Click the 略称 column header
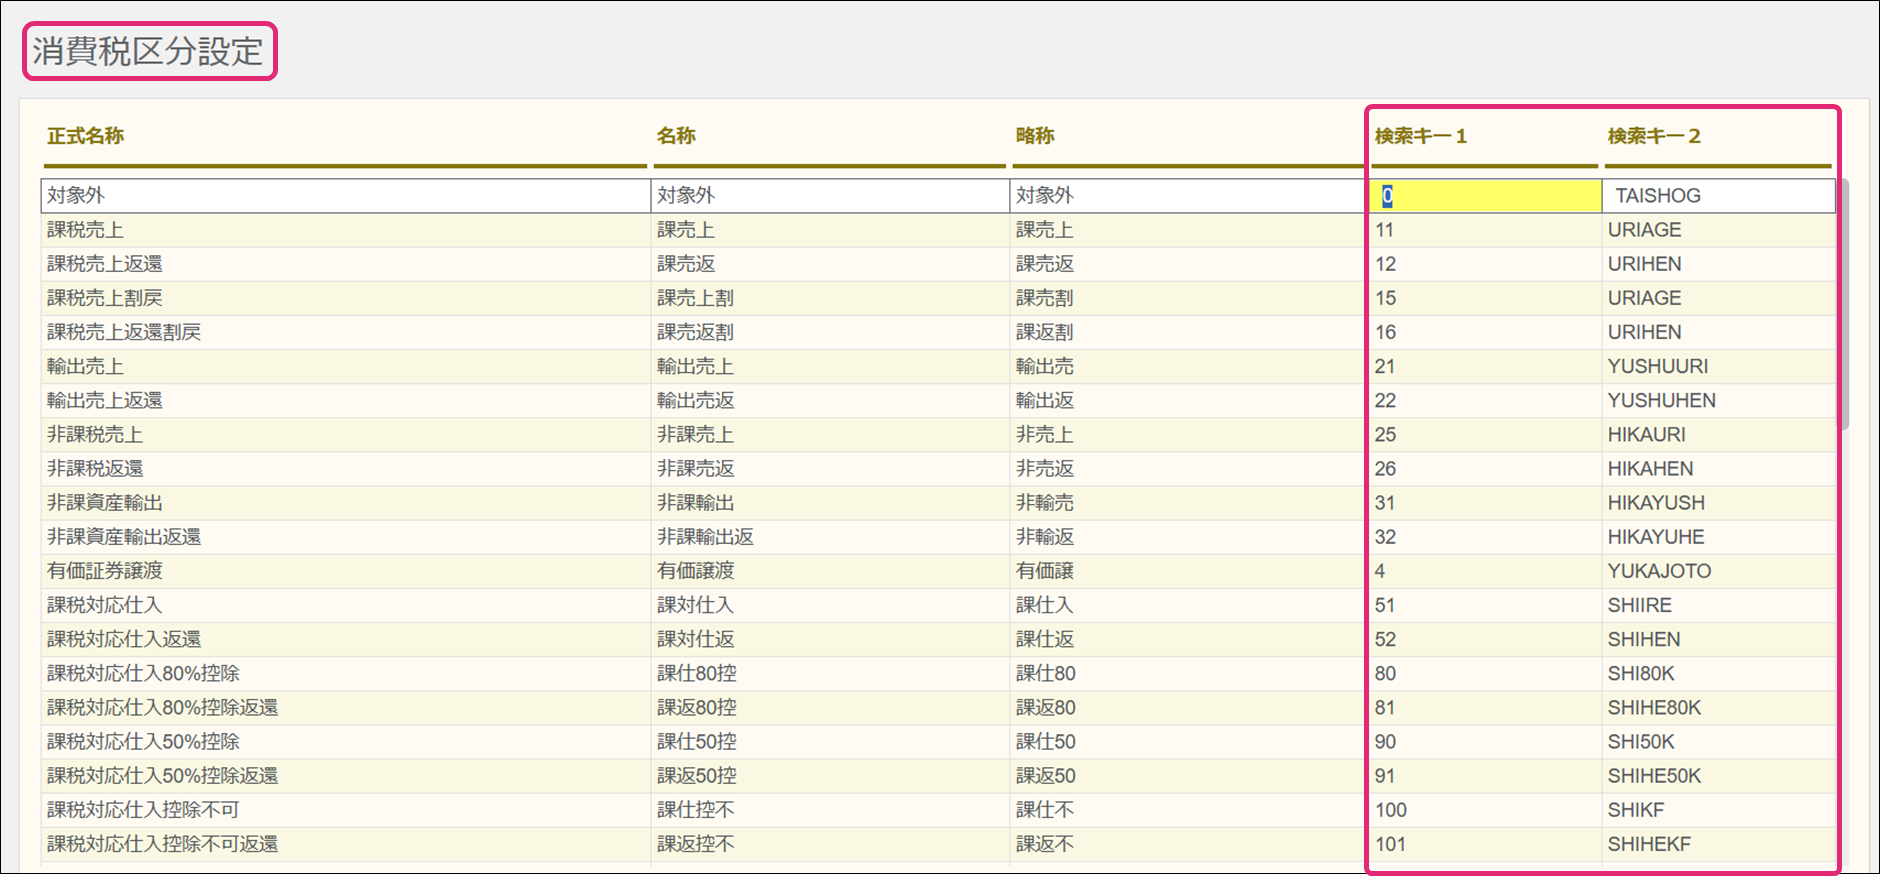The height and width of the screenshot is (876, 1880). click(1035, 136)
